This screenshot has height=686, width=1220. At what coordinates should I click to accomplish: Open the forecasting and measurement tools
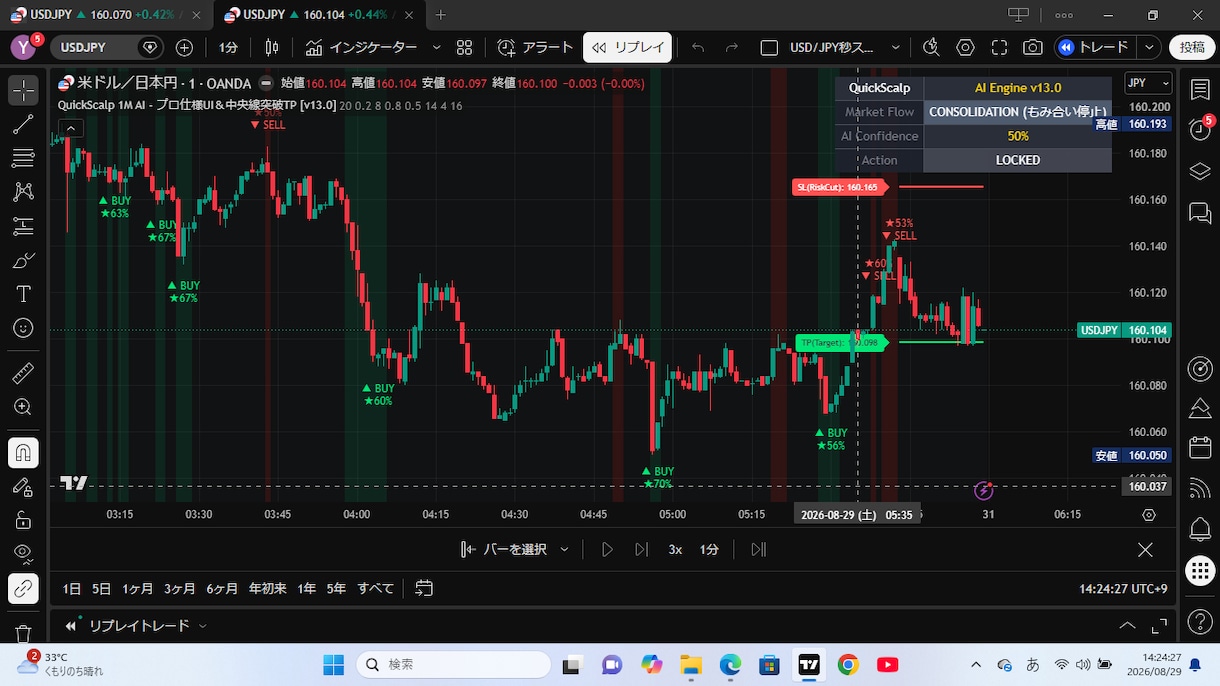[23, 226]
